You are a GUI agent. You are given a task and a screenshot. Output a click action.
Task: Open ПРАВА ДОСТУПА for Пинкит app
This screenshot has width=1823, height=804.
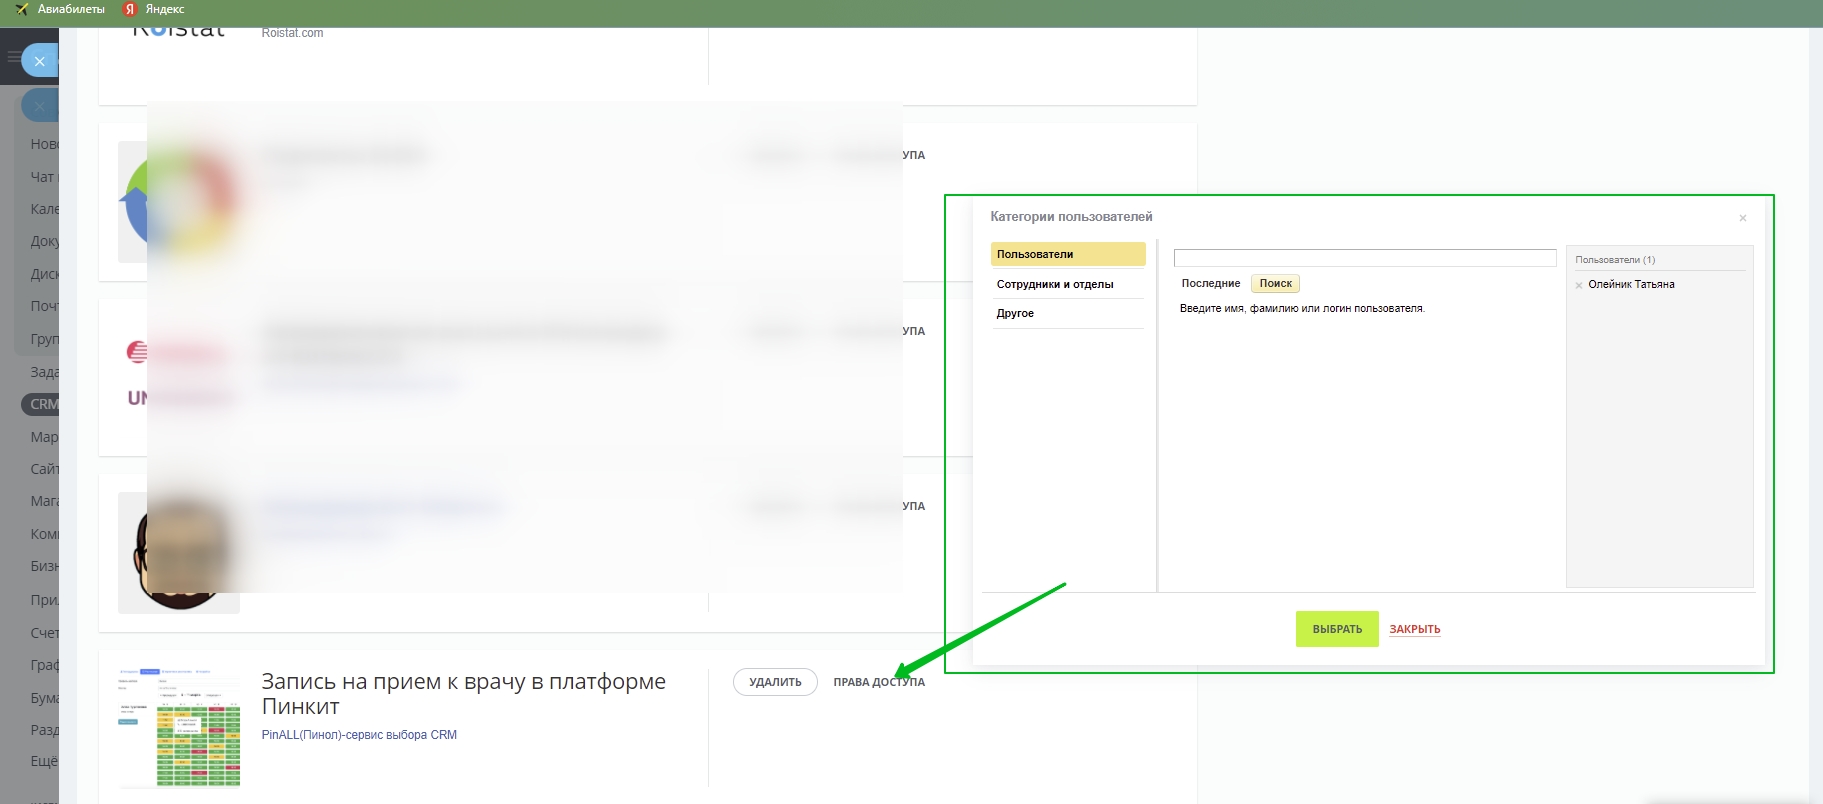tap(878, 682)
